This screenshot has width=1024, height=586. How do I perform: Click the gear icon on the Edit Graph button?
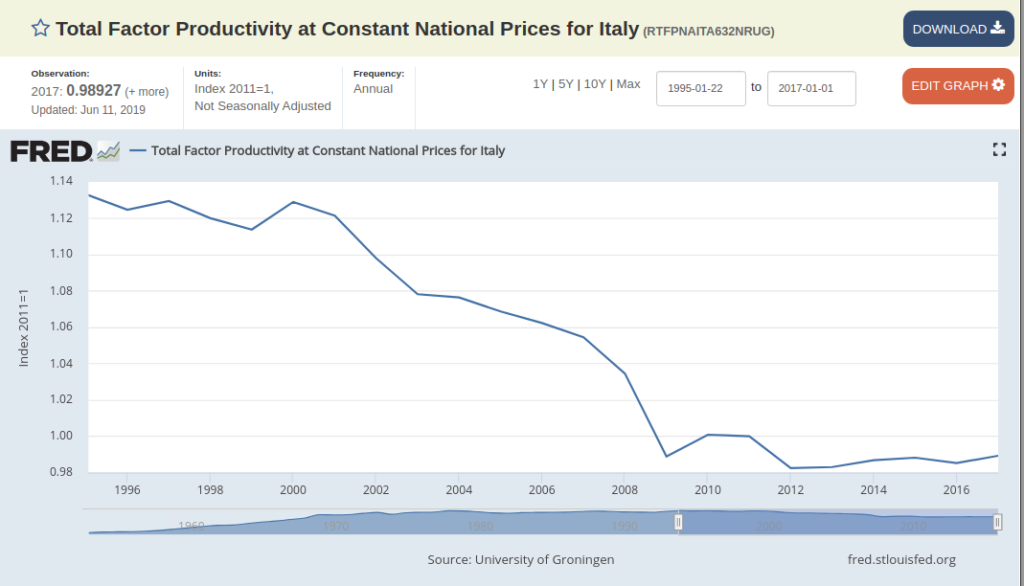point(998,85)
